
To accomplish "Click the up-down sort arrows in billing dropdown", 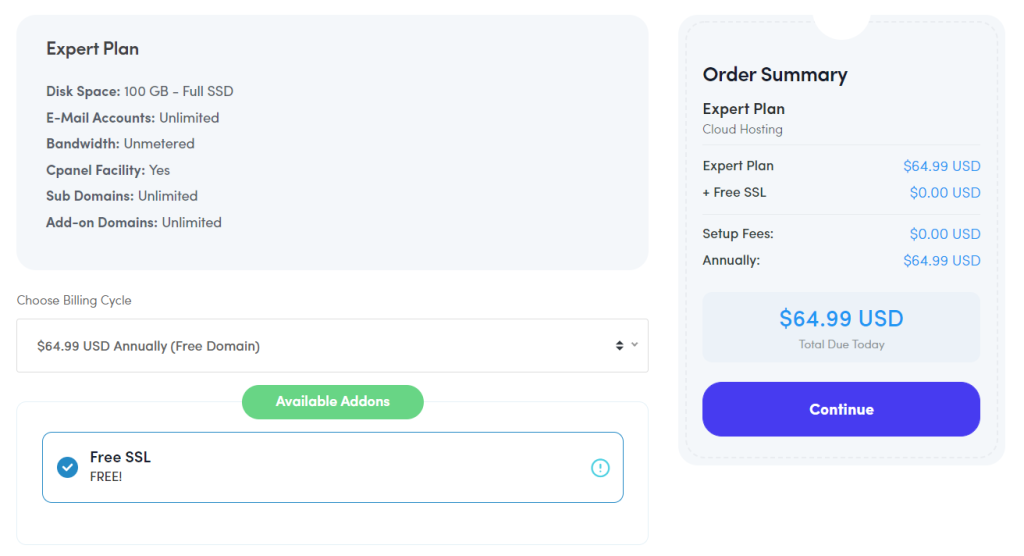I will 619,346.
